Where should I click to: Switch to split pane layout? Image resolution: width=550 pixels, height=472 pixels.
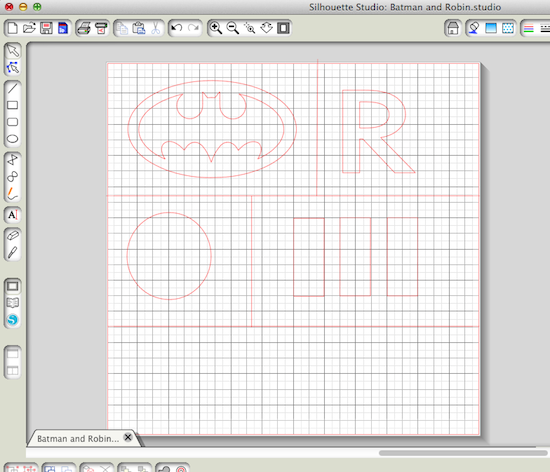click(13, 371)
